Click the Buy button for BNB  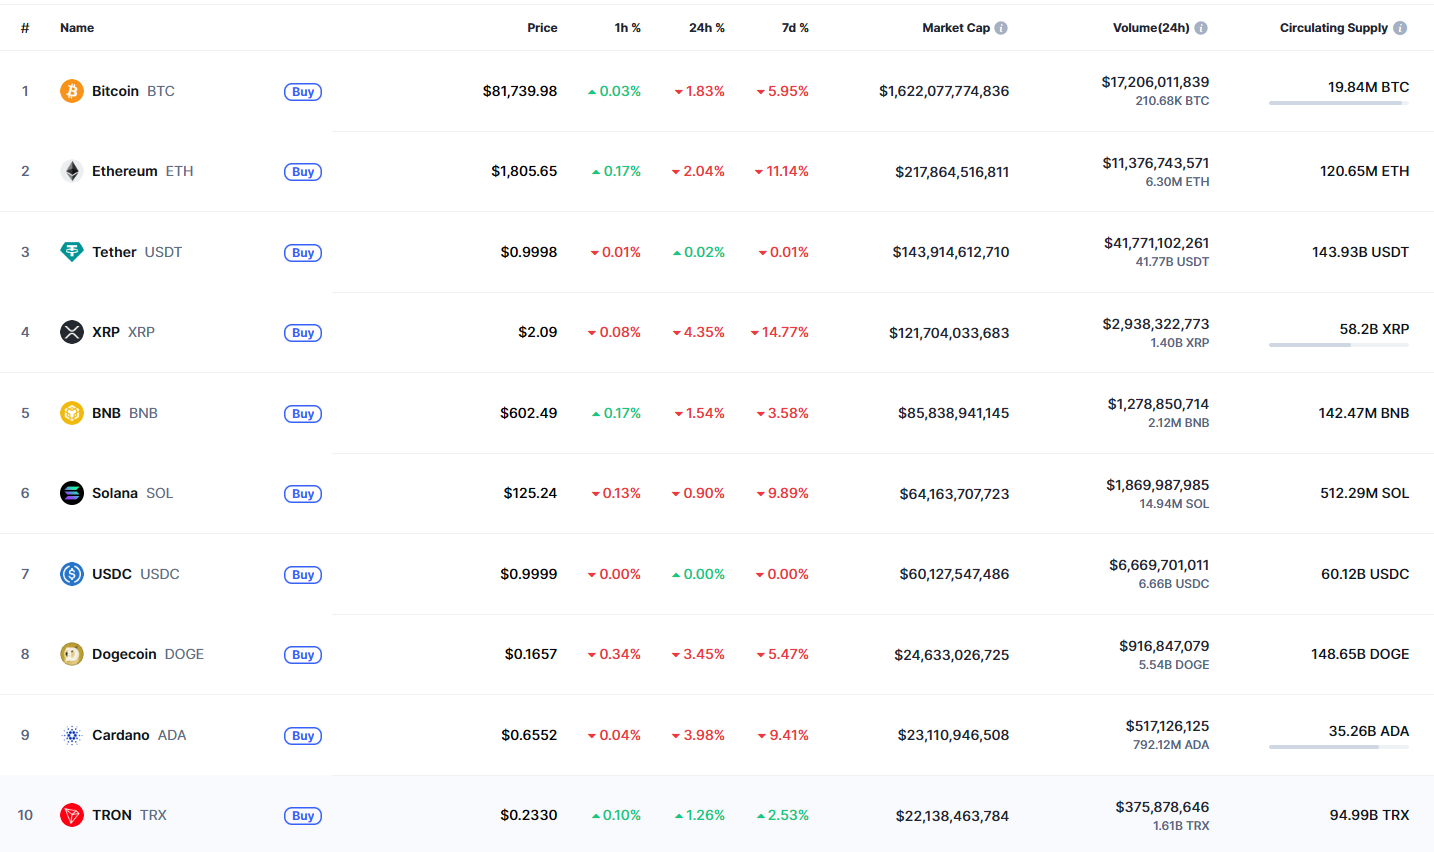tap(303, 414)
